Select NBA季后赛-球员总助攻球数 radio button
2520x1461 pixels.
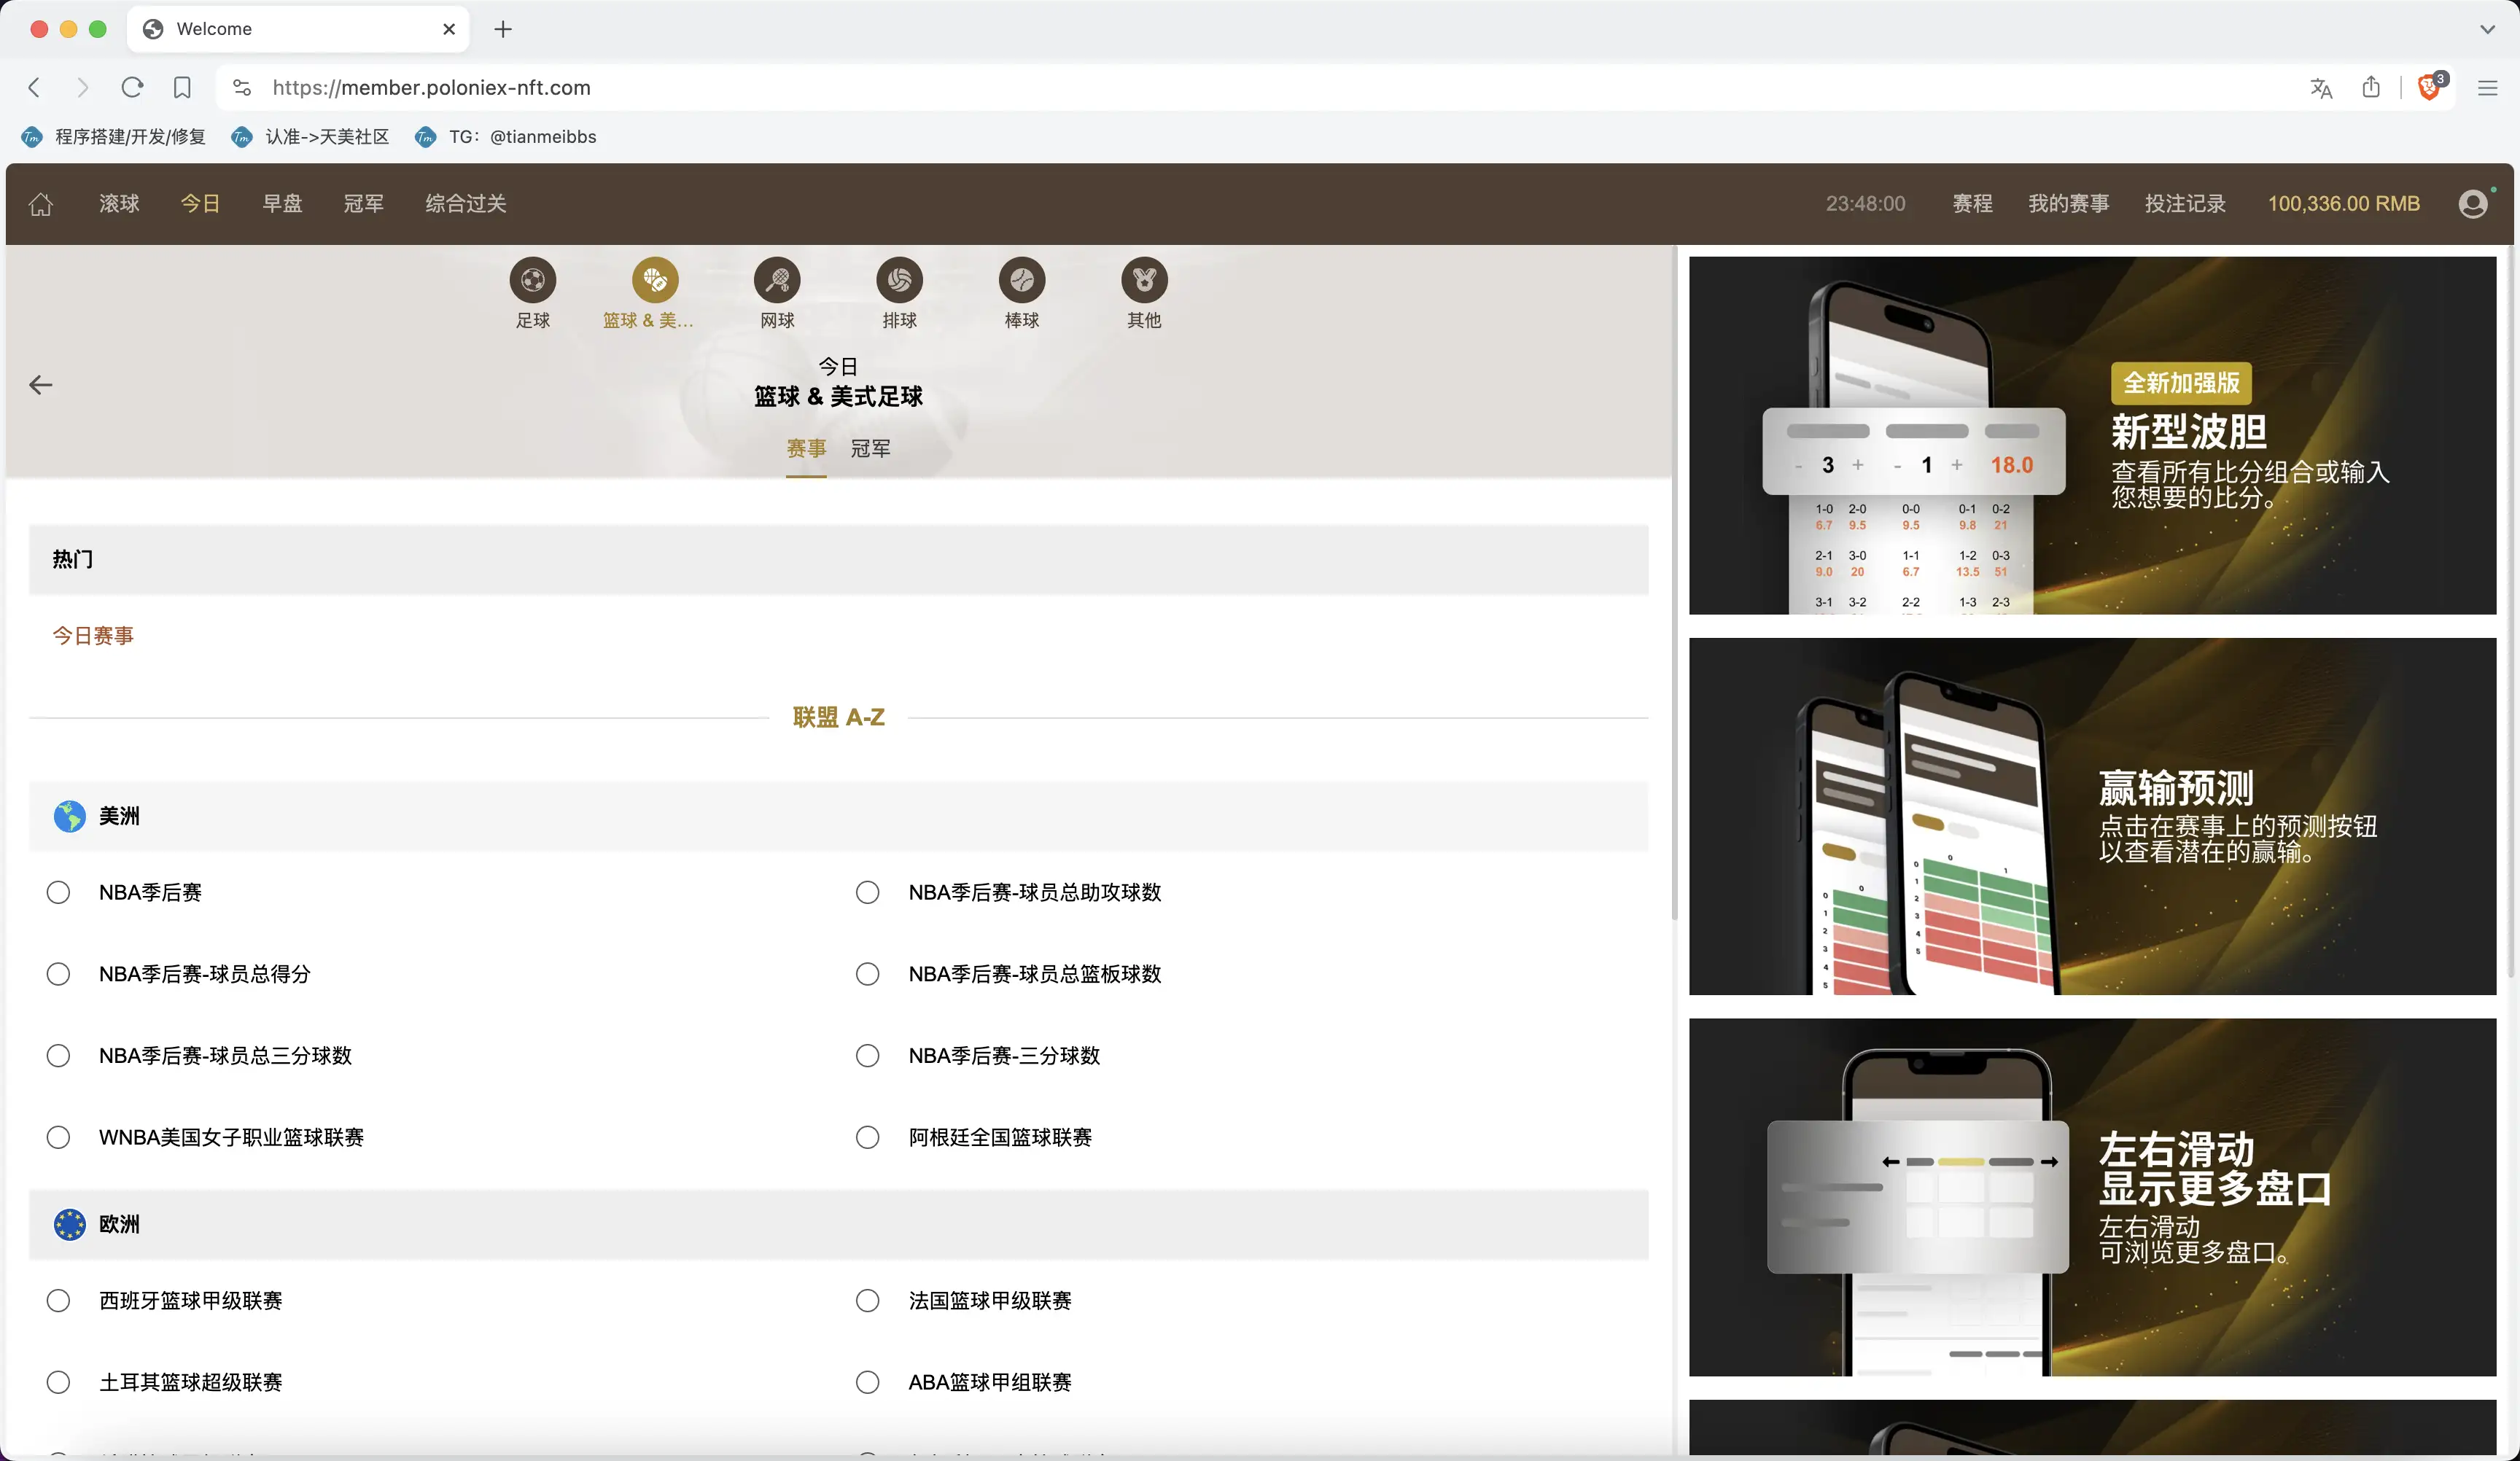click(x=867, y=892)
